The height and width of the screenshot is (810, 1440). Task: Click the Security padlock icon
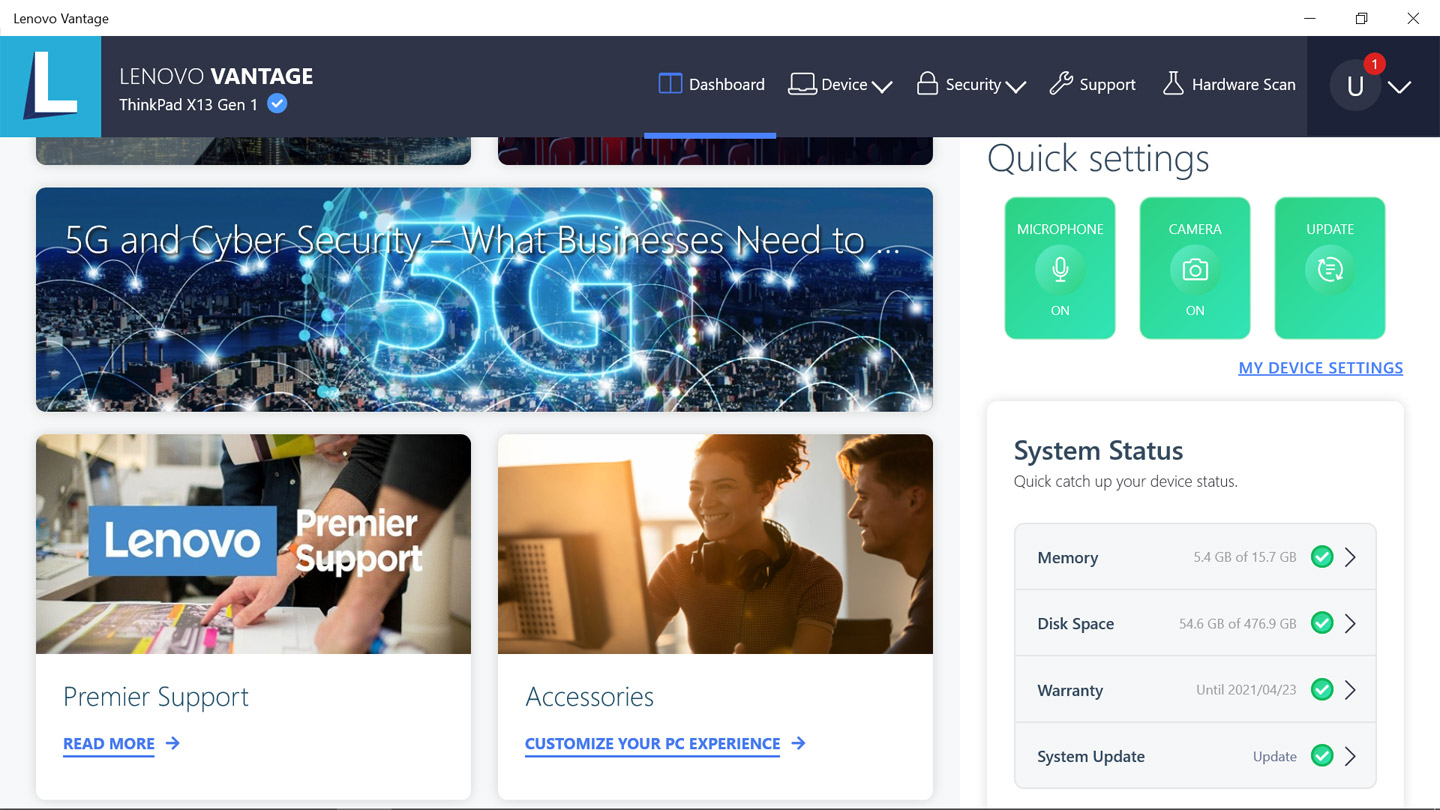click(x=927, y=84)
